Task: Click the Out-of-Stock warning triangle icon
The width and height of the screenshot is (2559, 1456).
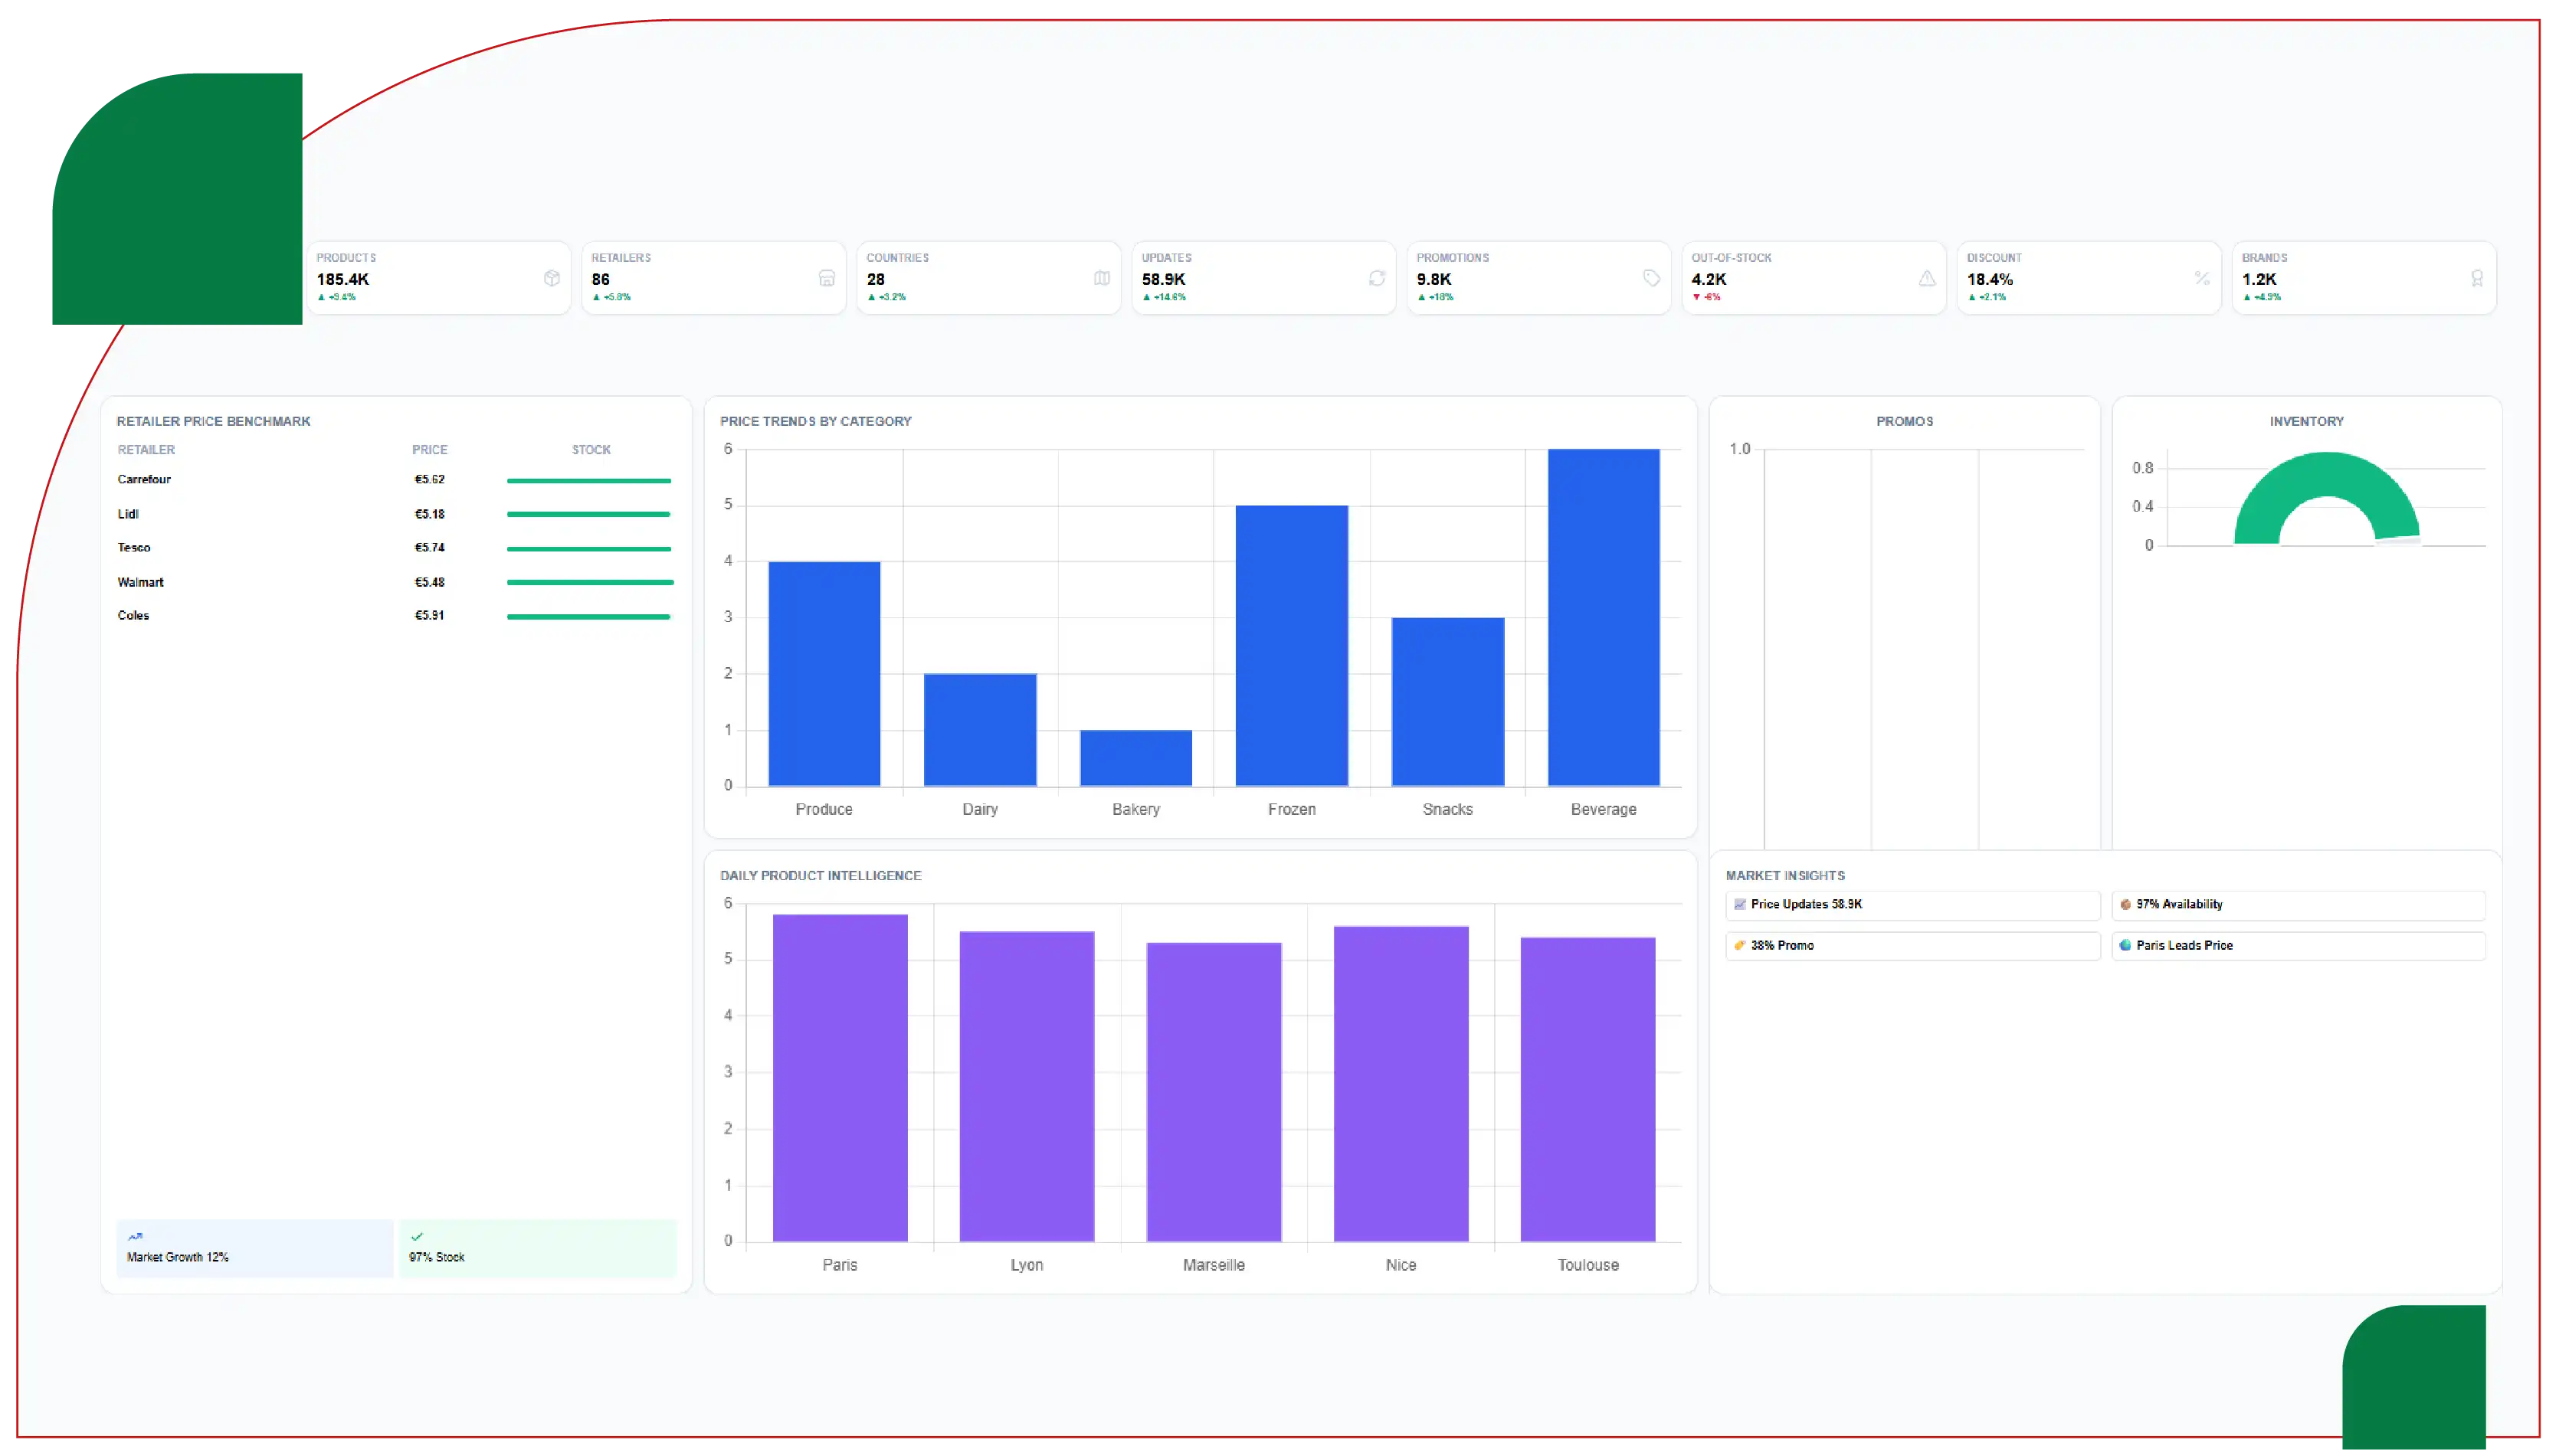Action: 1926,278
